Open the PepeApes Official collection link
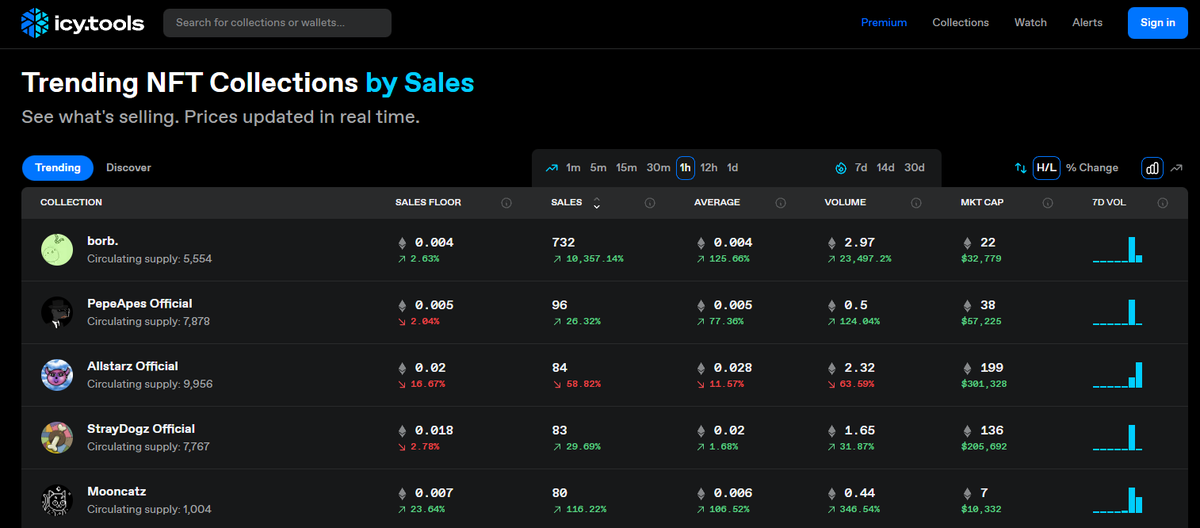Viewport: 1200px width, 528px height. coord(140,304)
